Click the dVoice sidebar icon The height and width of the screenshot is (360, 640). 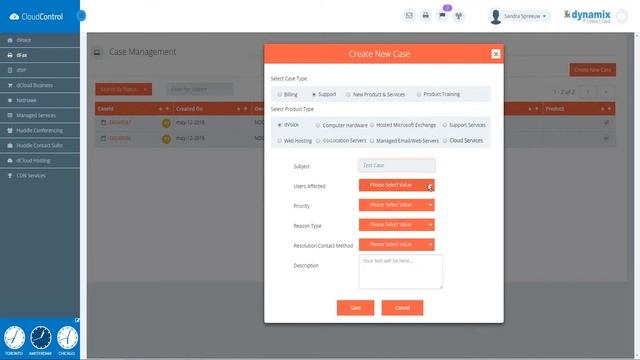pyautogui.click(x=10, y=40)
